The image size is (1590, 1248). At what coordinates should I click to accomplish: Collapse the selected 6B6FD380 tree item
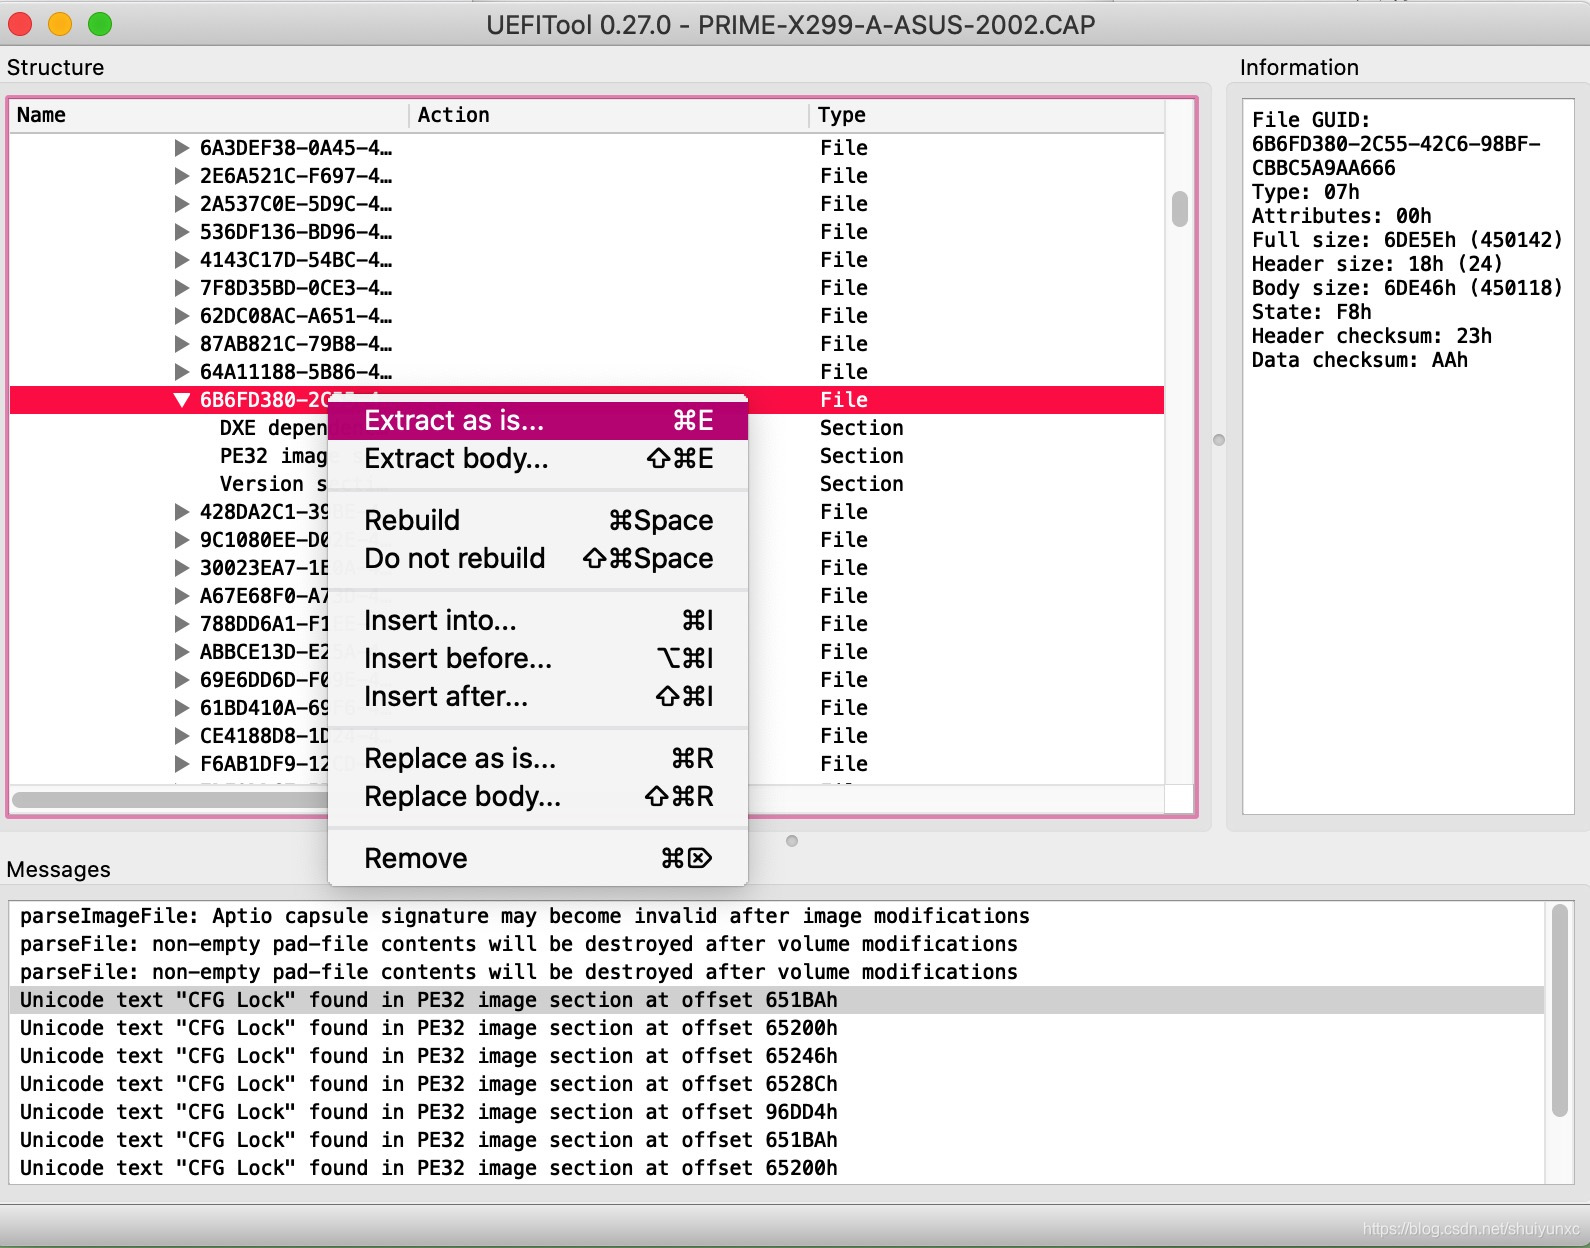tap(182, 400)
